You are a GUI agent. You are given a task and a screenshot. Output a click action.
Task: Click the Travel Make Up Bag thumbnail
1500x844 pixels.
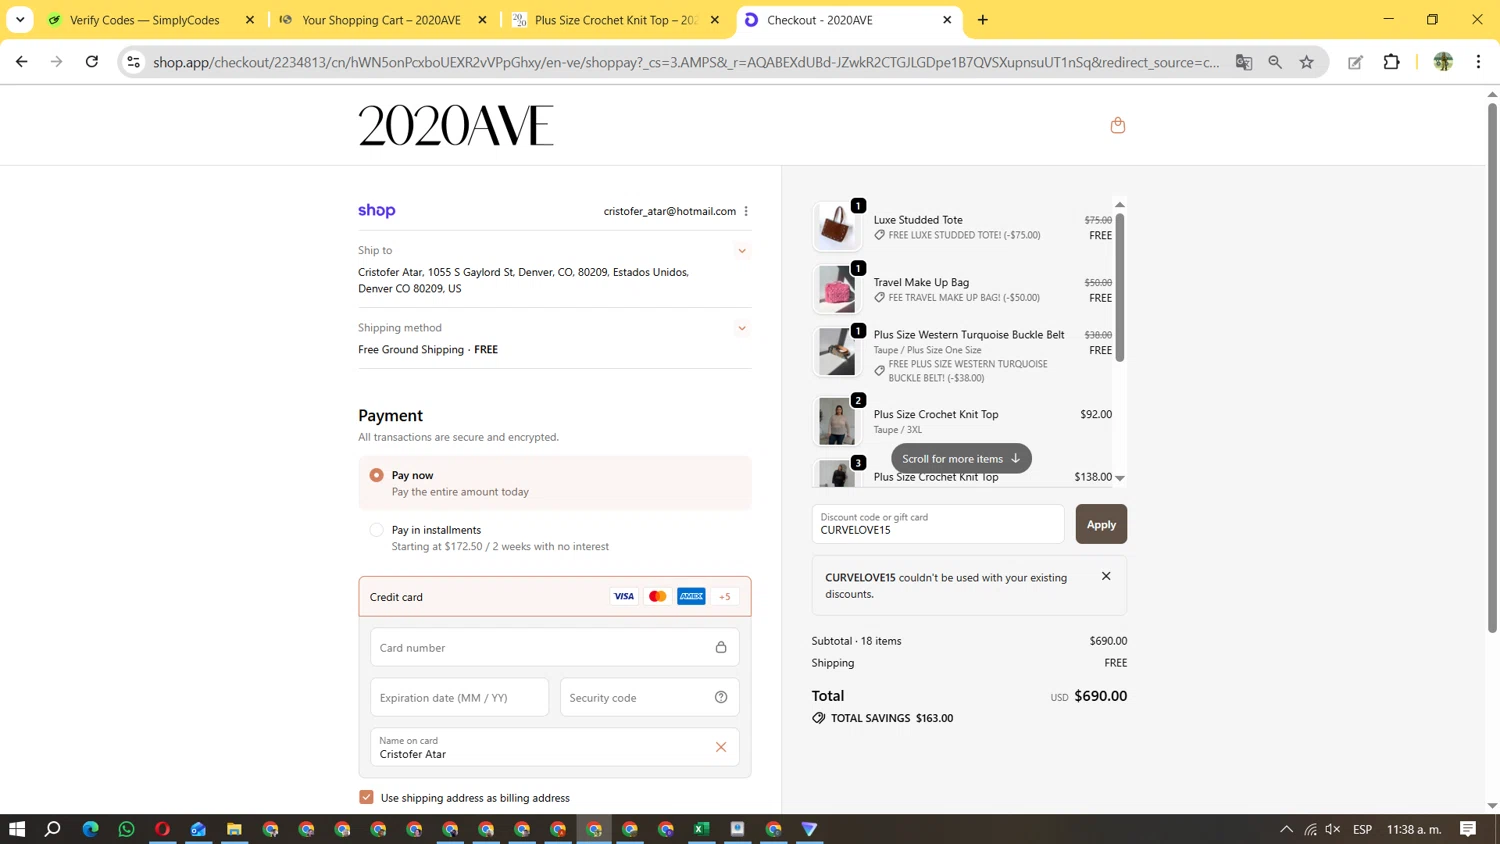(837, 289)
